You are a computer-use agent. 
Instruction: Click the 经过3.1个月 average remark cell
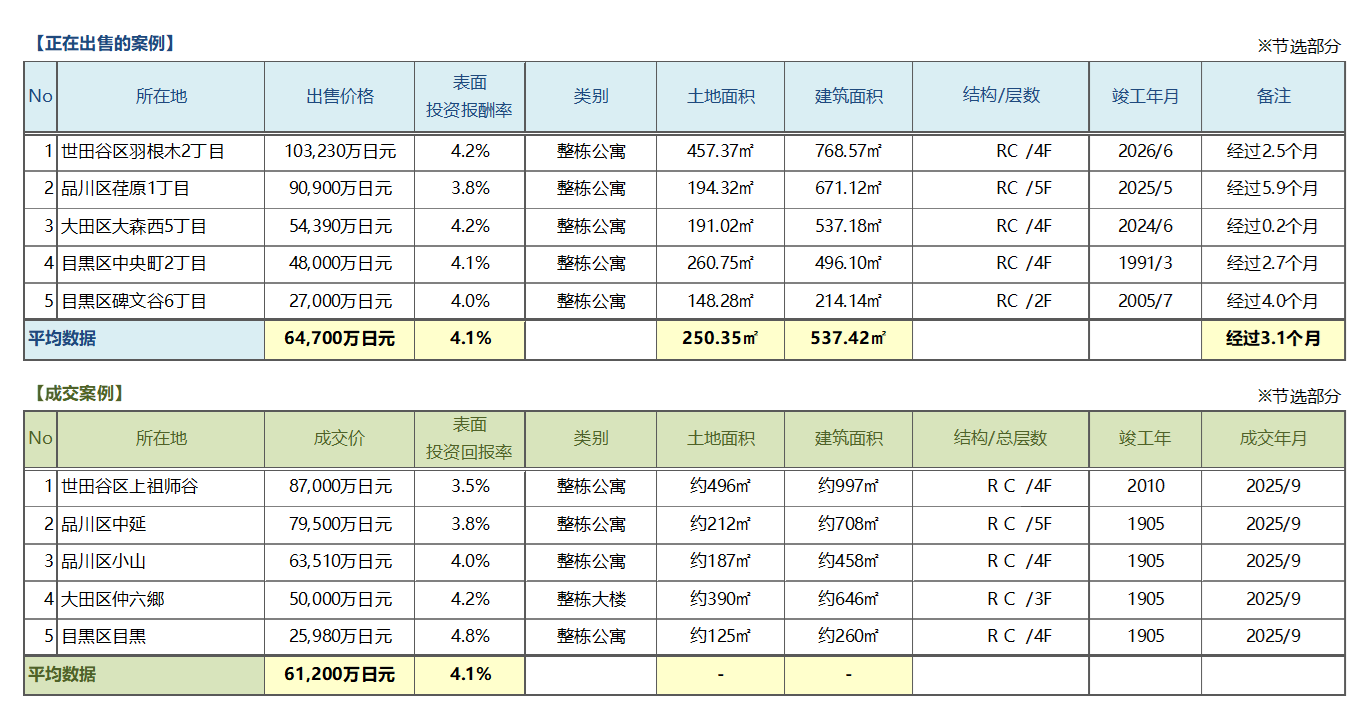[1273, 339]
